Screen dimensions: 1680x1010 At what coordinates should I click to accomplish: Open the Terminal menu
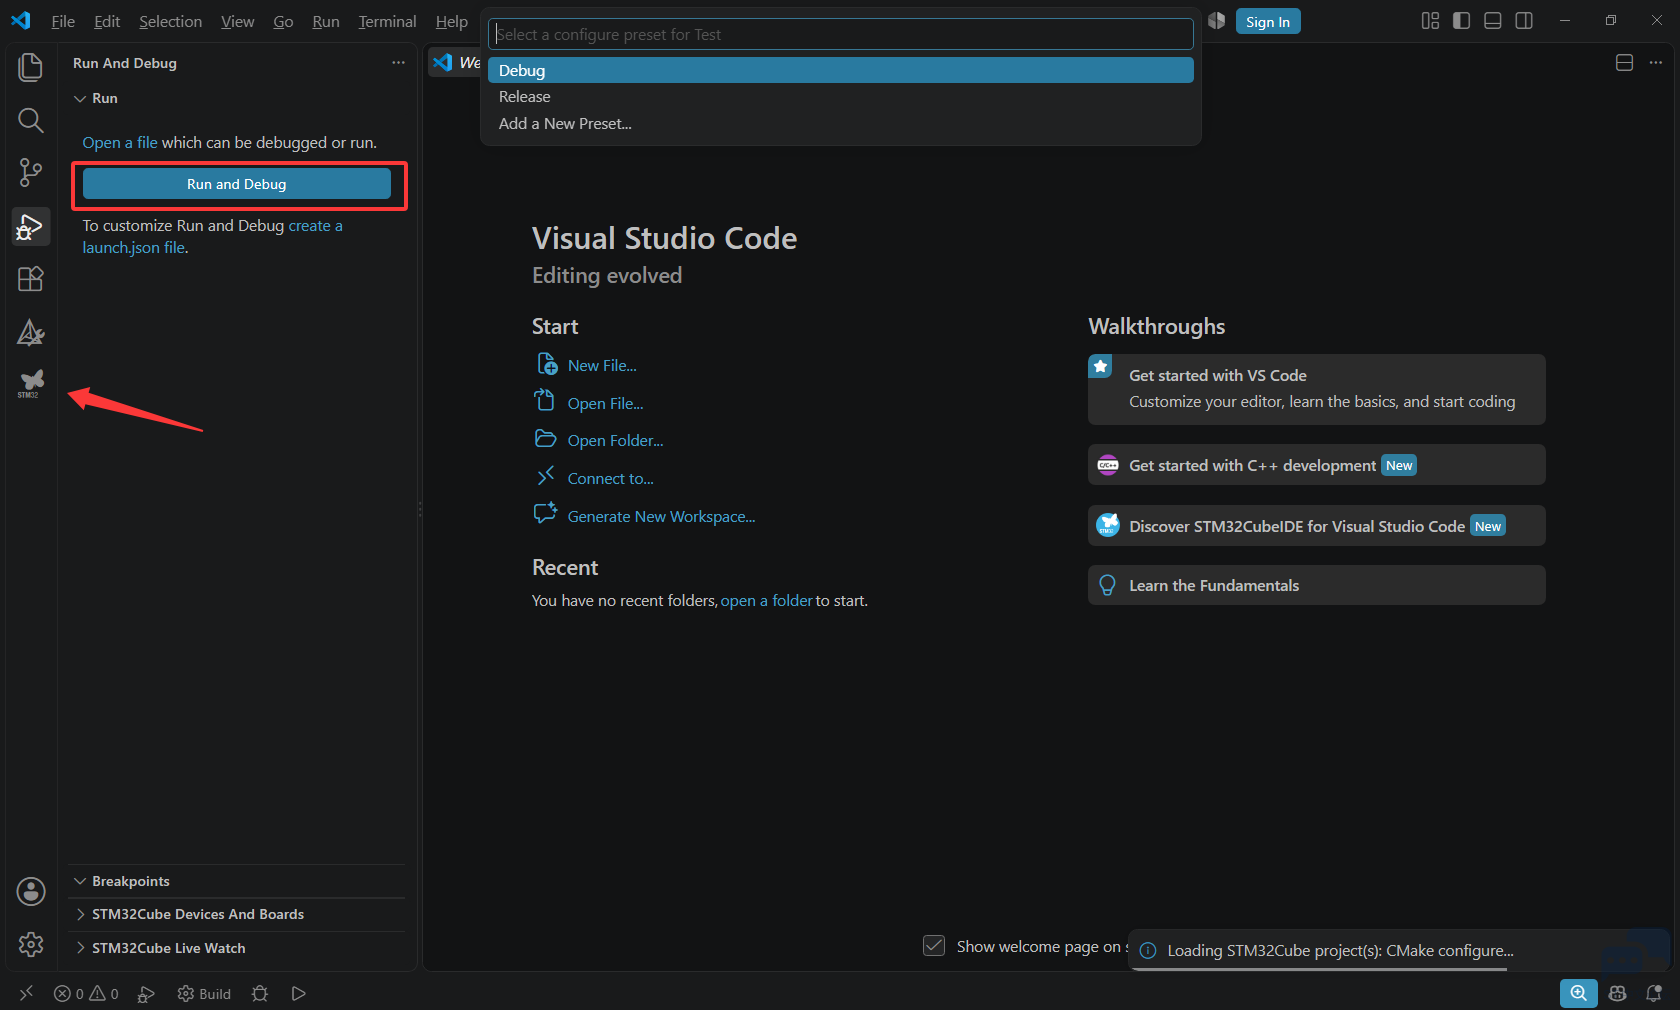[387, 21]
